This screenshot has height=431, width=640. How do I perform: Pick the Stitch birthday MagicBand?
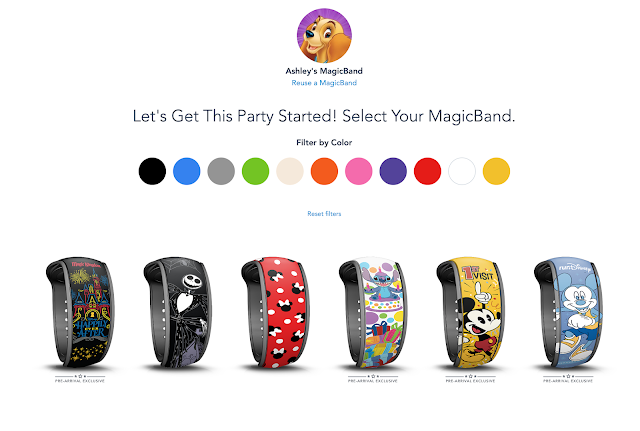click(373, 312)
